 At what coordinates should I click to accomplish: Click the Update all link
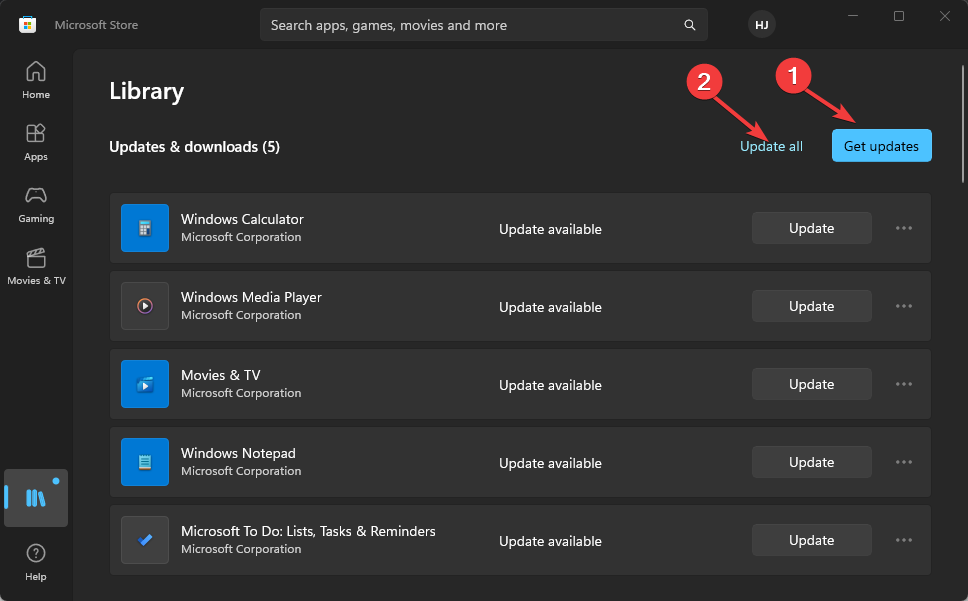coord(771,146)
